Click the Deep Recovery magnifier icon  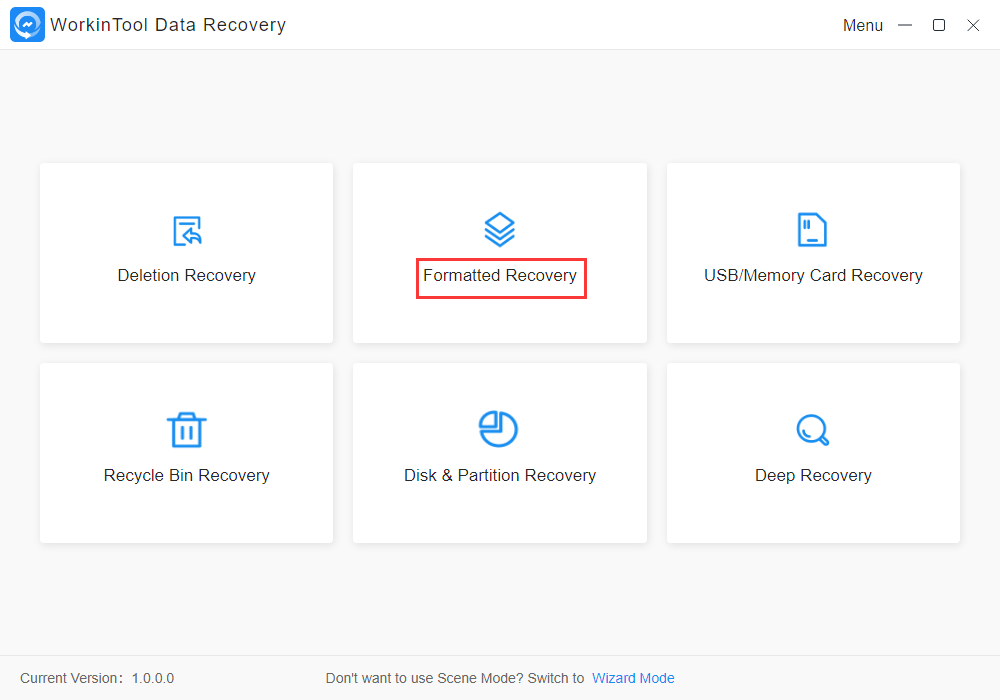click(x=813, y=430)
